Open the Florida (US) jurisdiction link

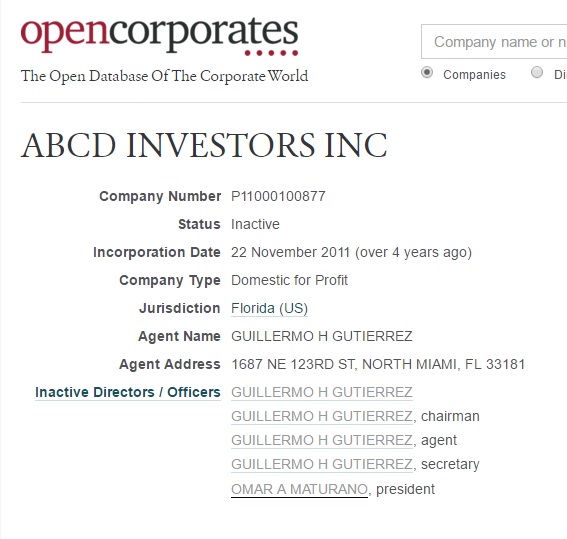point(269,308)
